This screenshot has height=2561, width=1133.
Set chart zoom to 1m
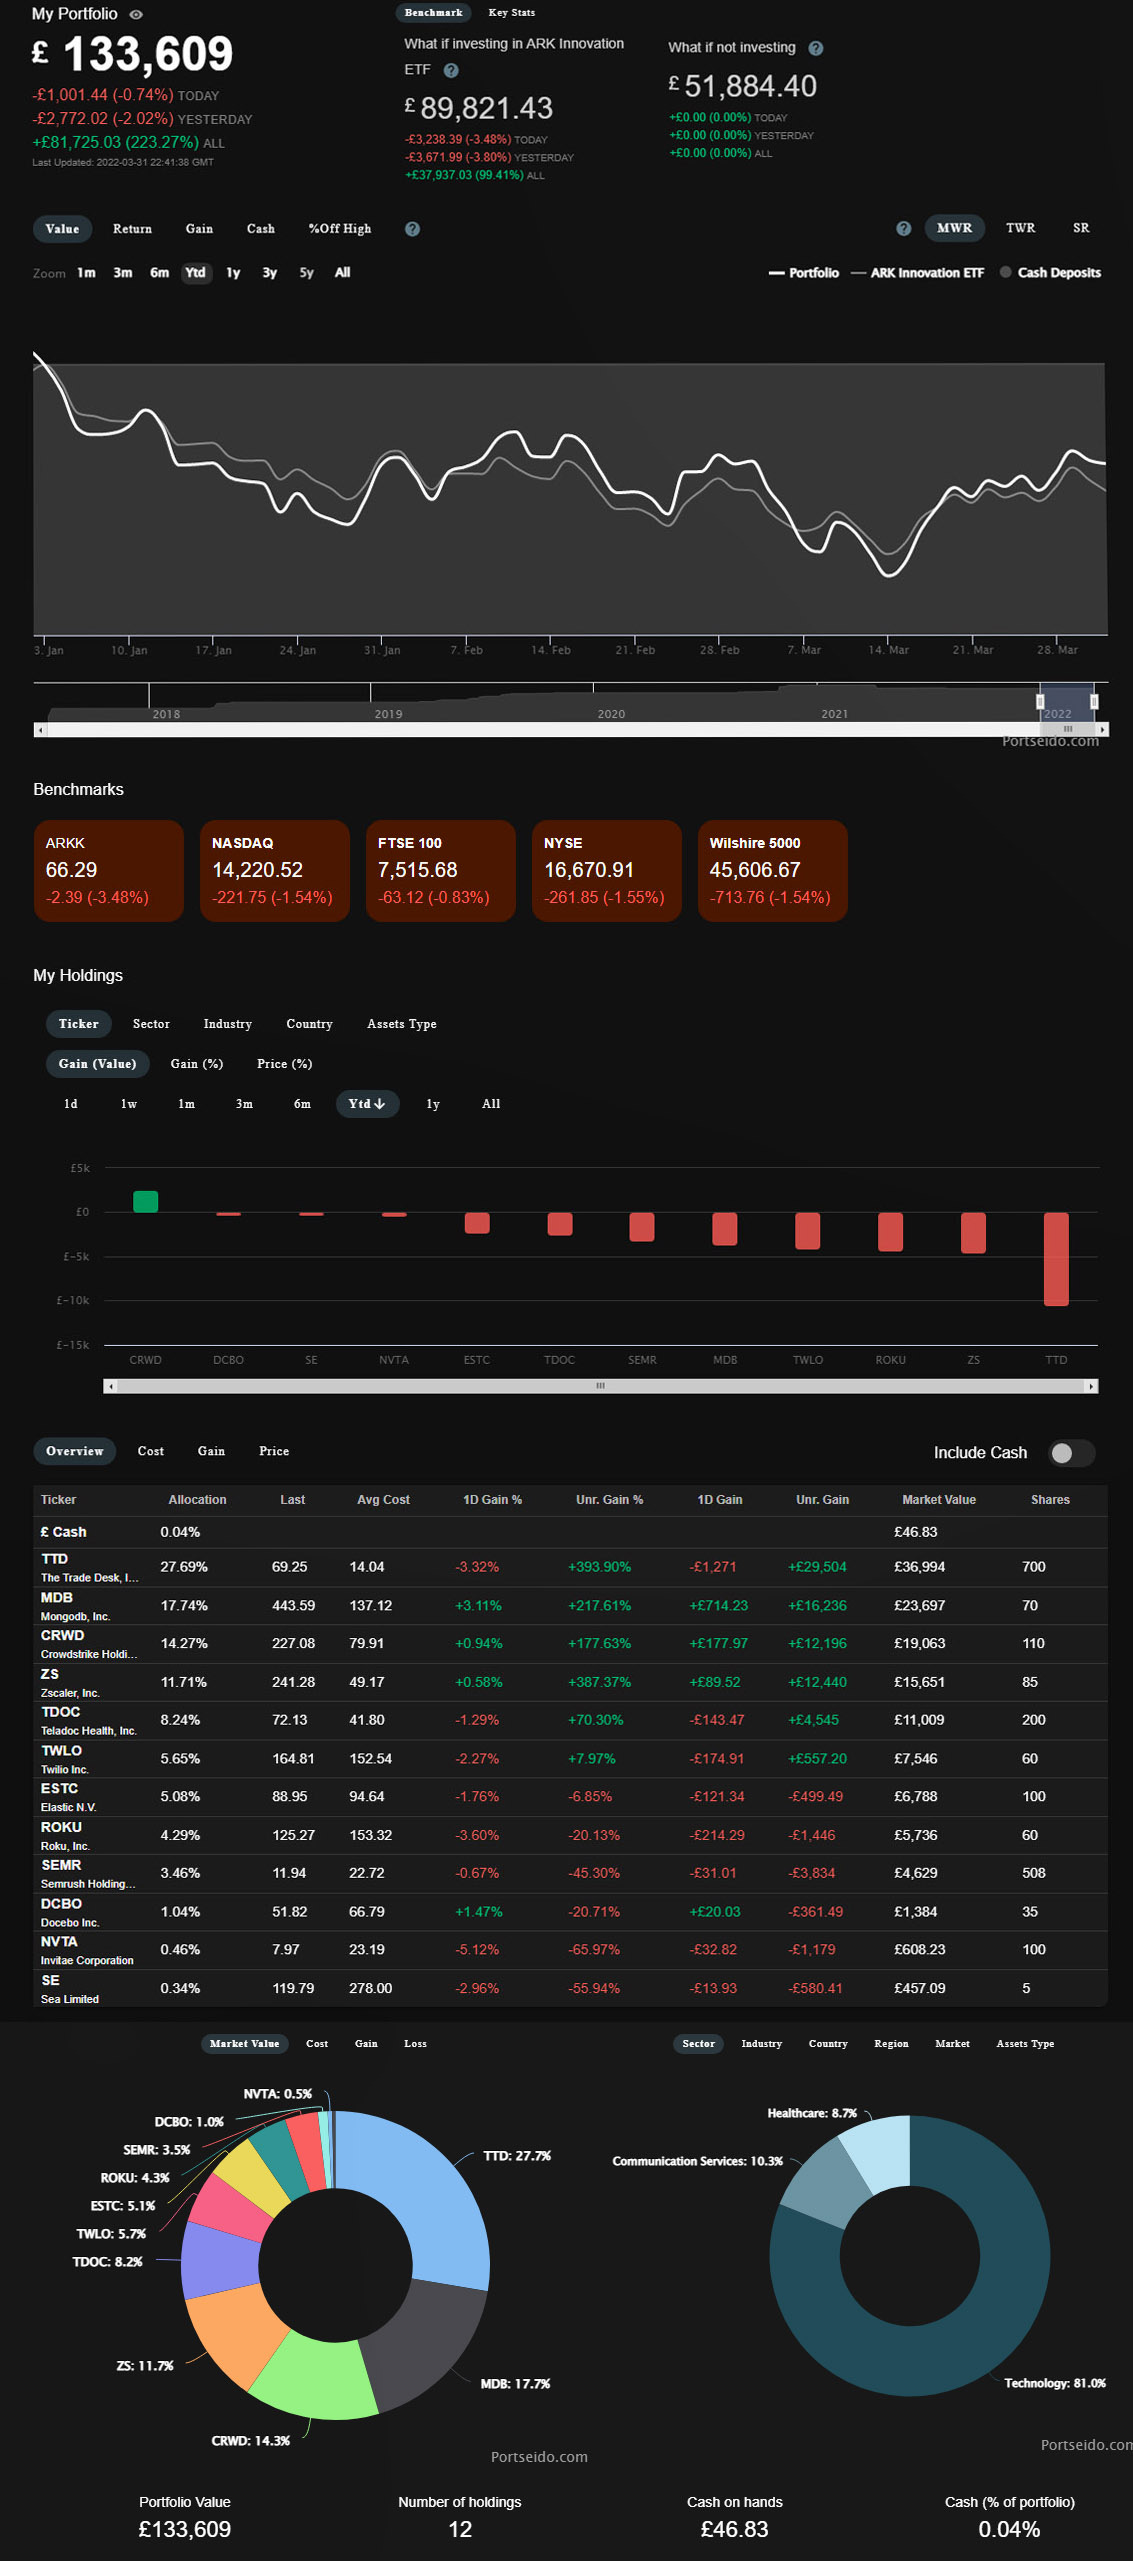86,273
